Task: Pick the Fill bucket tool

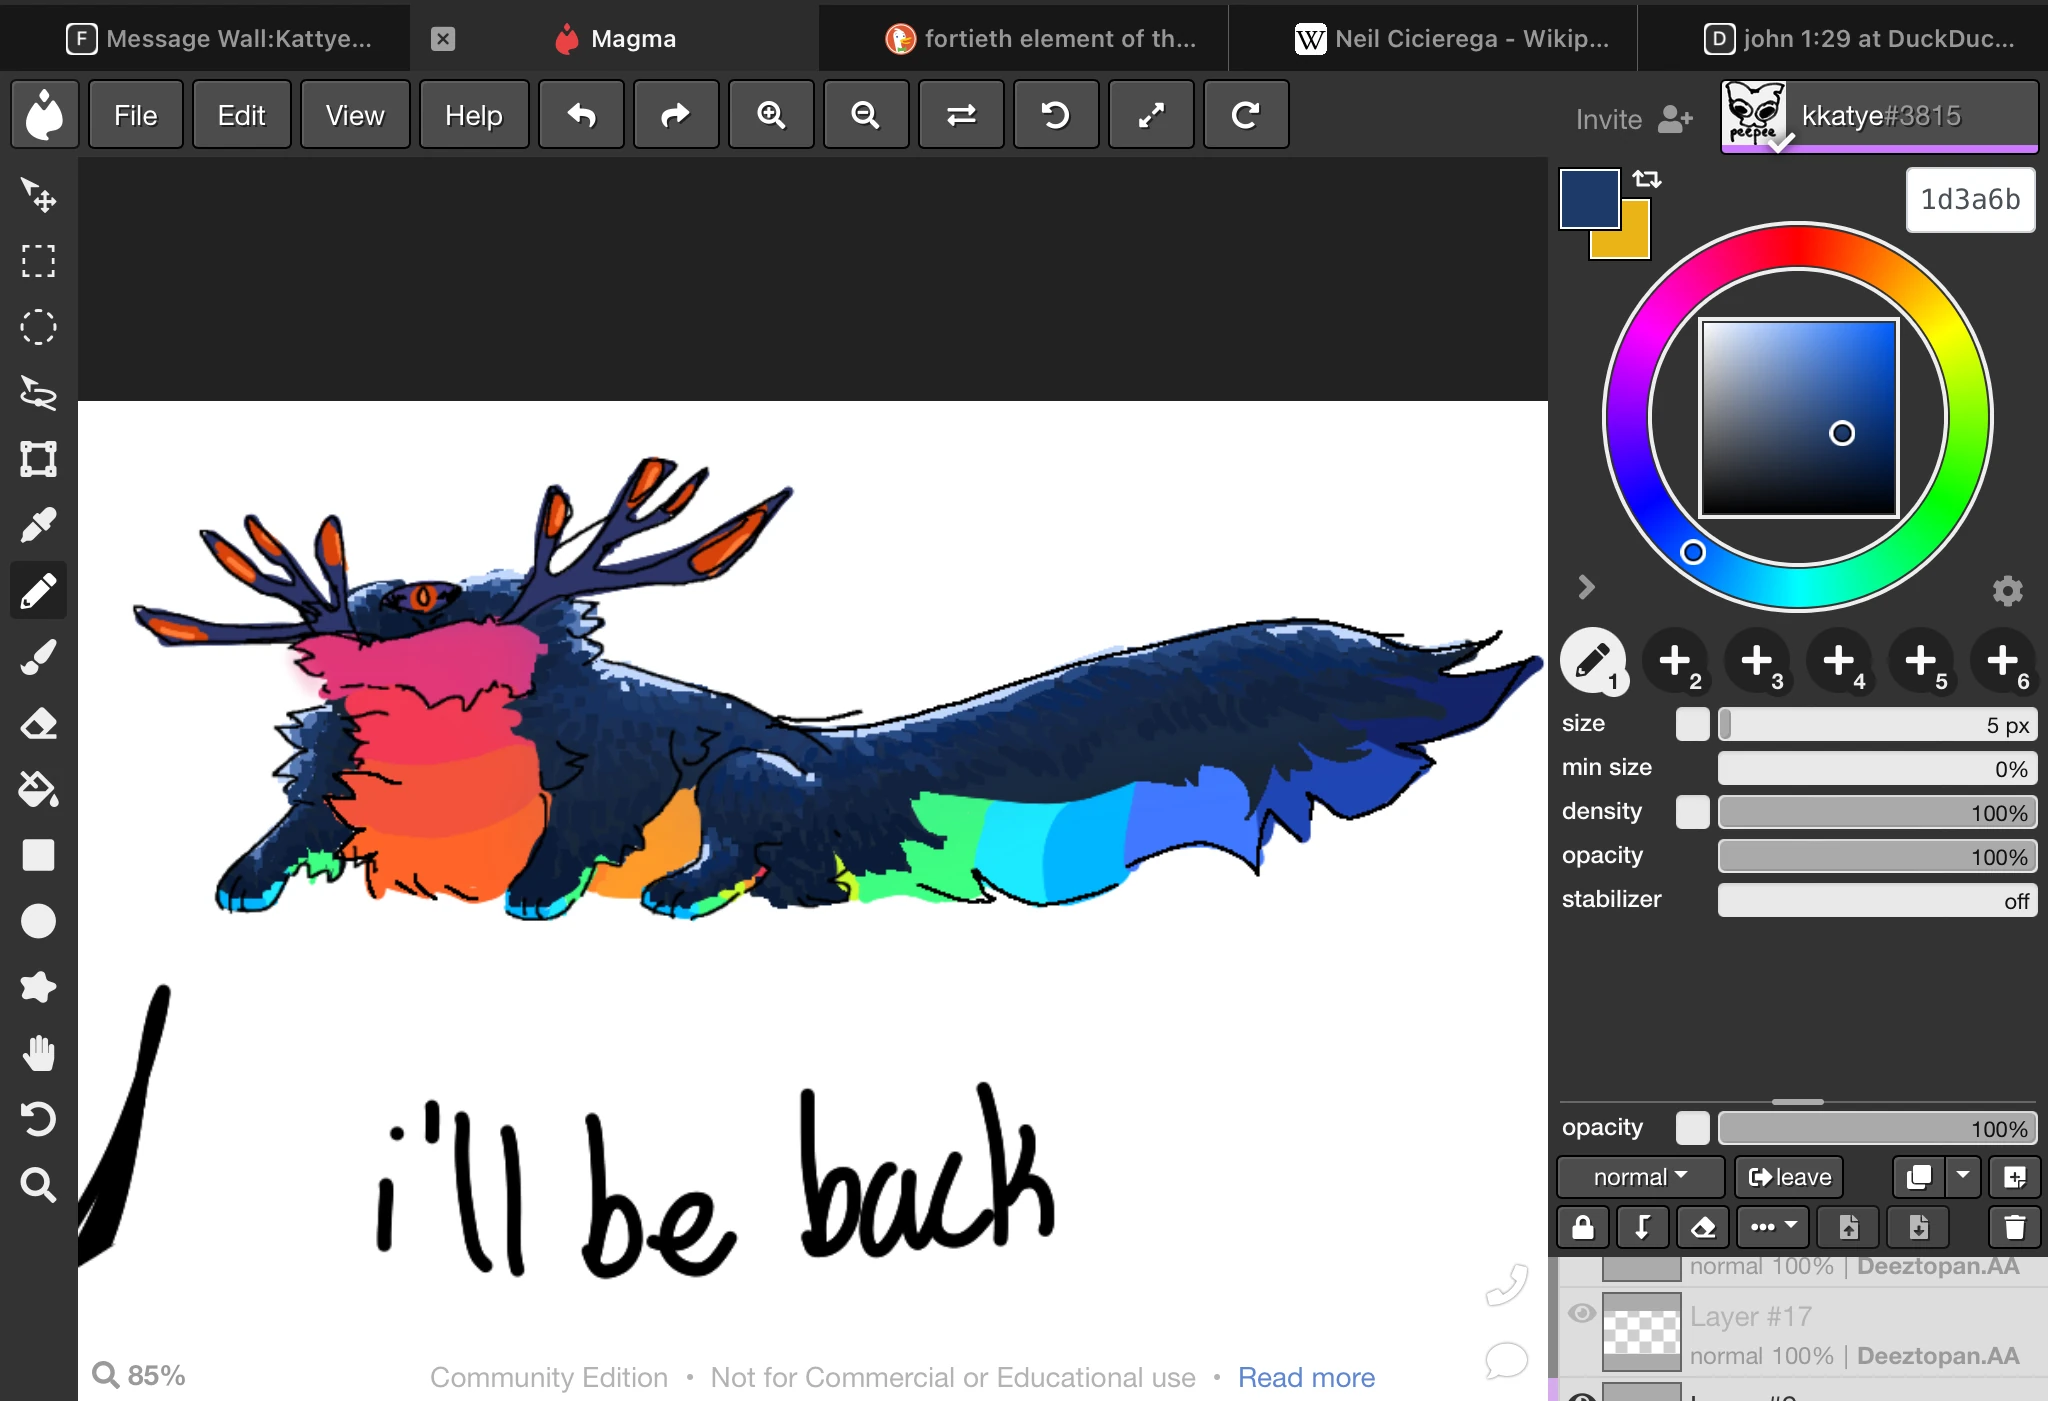Action: pos(38,789)
